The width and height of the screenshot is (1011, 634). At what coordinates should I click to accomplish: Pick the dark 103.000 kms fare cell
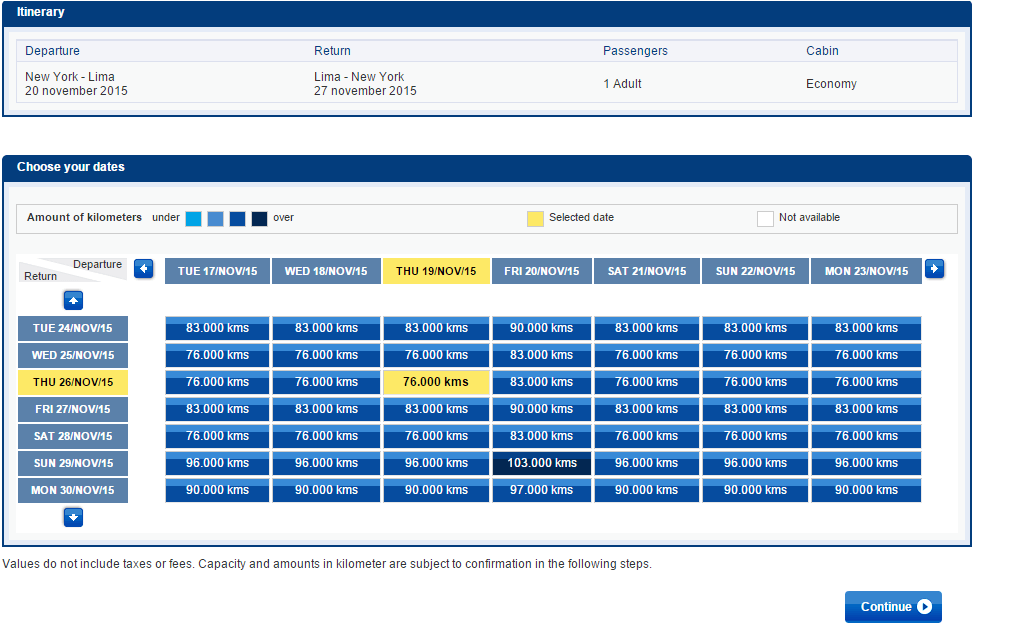[x=542, y=464]
